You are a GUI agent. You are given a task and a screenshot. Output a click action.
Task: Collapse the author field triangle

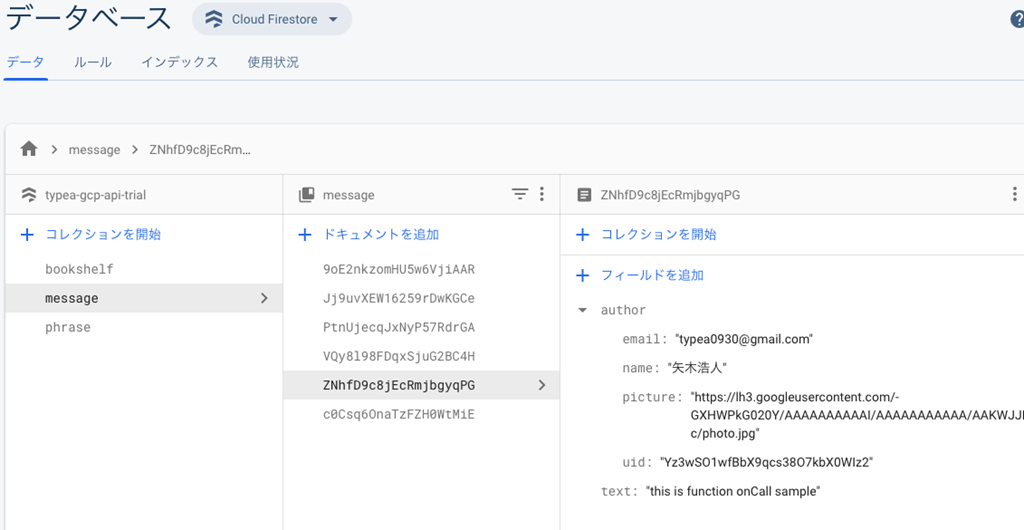(583, 310)
